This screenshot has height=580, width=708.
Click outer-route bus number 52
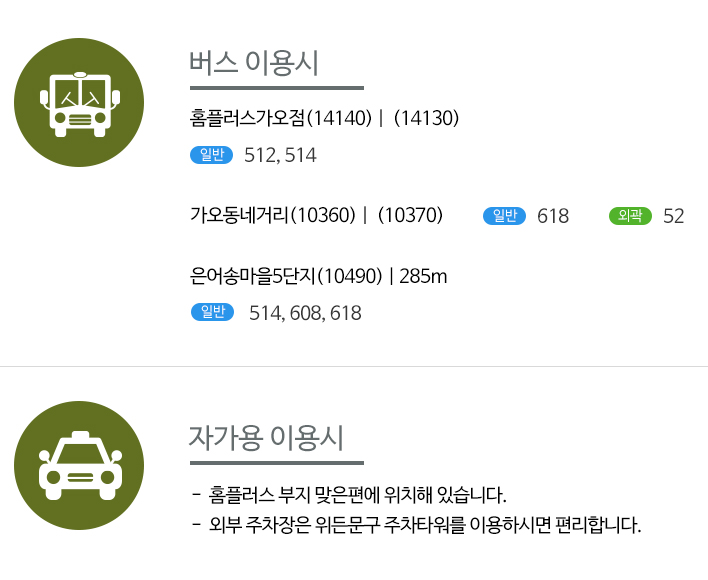point(674,216)
